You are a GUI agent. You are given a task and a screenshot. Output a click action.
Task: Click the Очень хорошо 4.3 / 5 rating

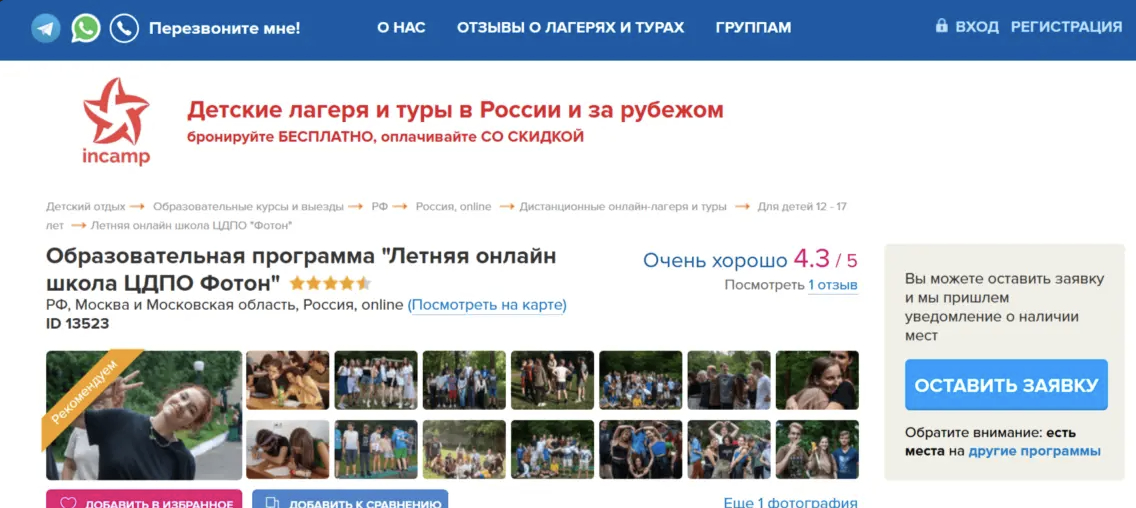click(x=750, y=259)
